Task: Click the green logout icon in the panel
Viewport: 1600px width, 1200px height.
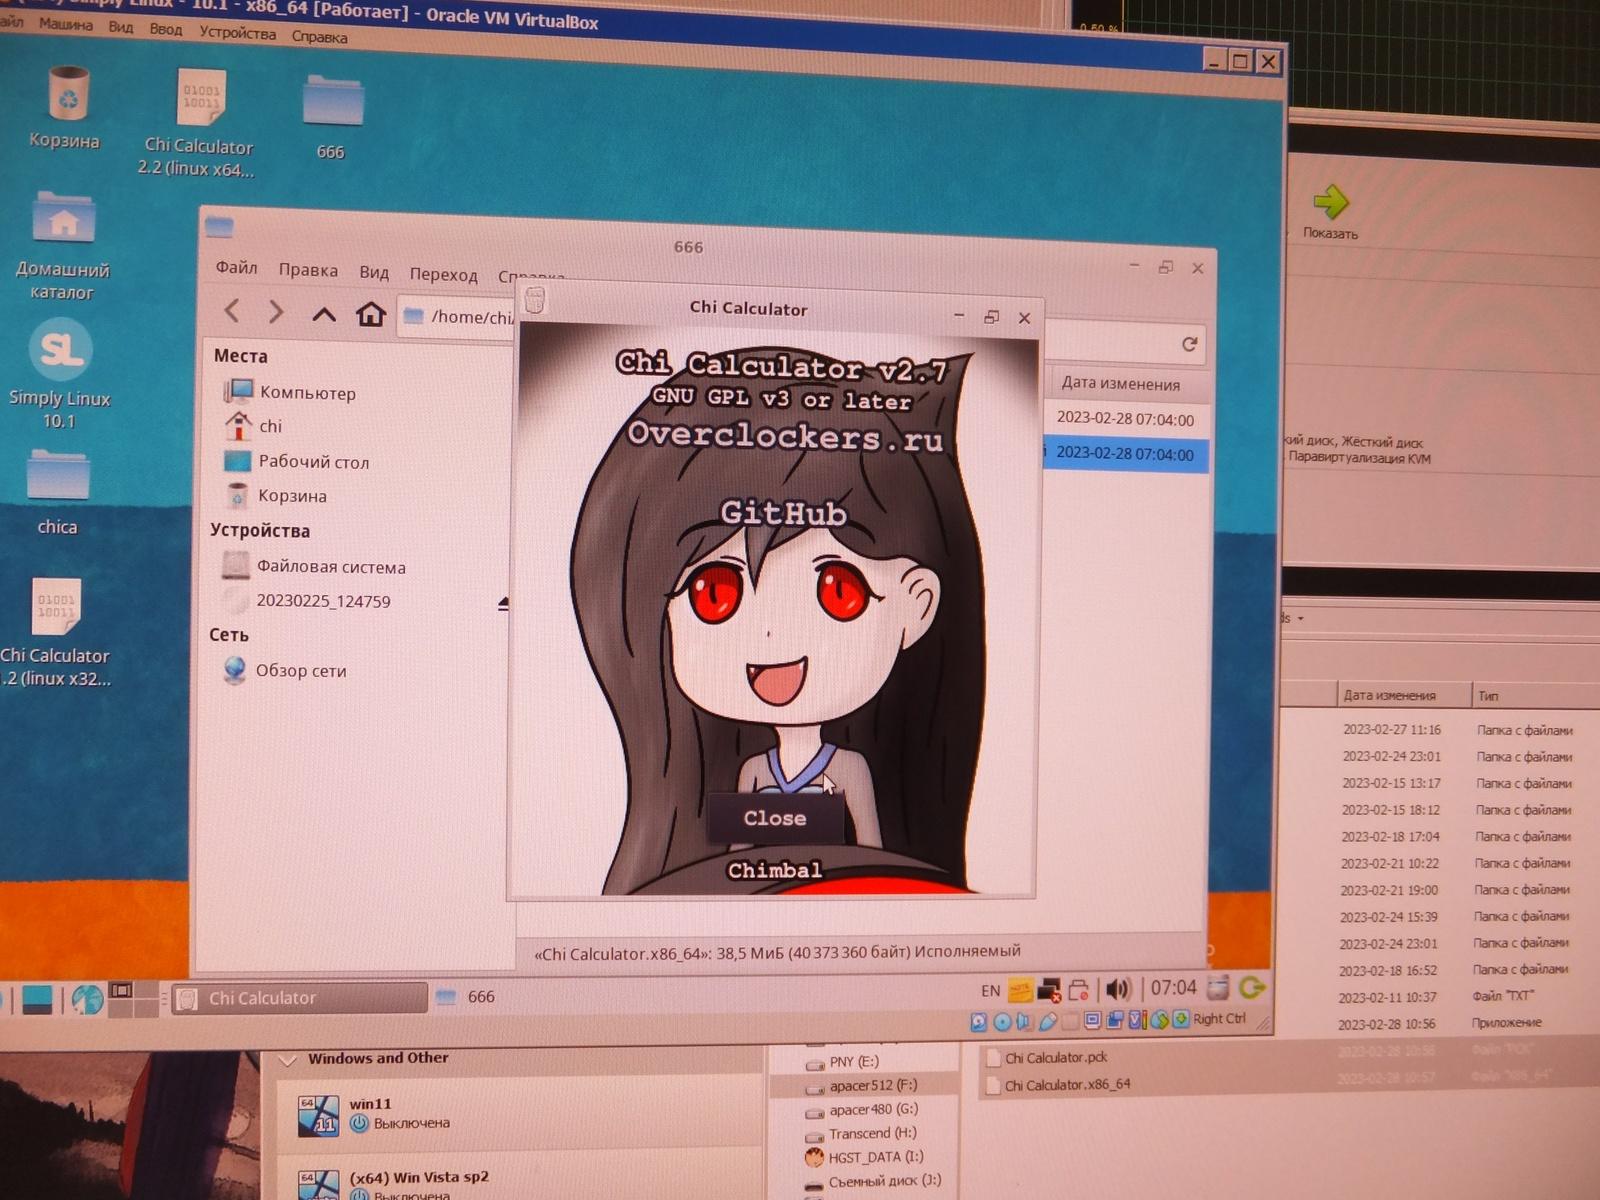Action: tap(1252, 988)
